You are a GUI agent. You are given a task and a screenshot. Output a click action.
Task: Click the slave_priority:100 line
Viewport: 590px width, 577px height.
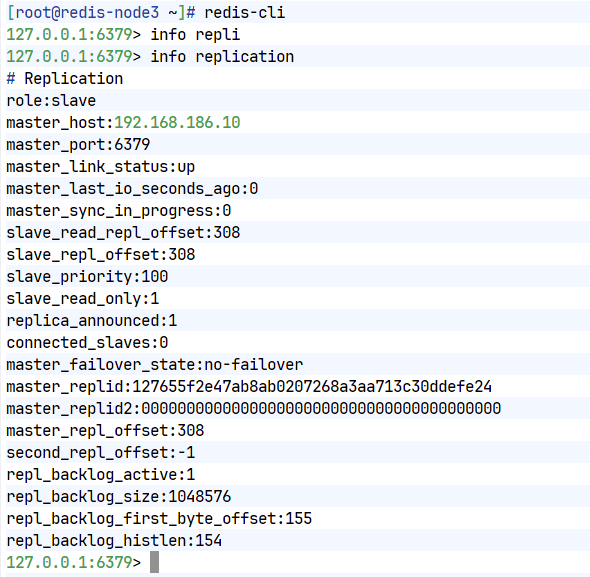click(87, 277)
